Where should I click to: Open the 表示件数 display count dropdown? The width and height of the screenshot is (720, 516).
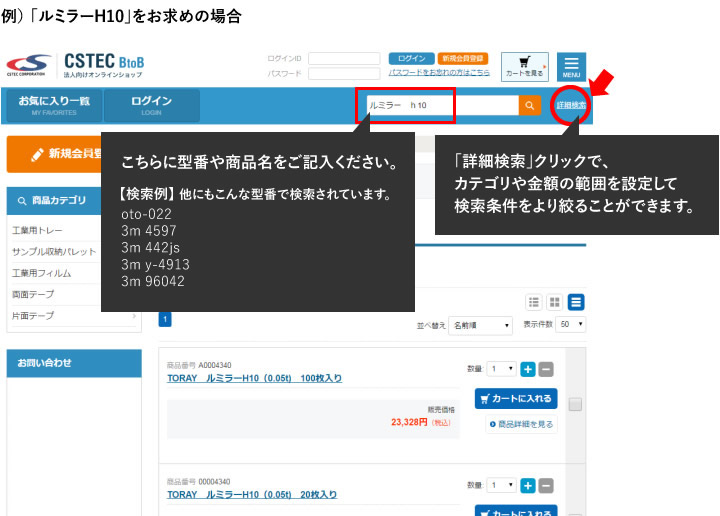[570, 325]
